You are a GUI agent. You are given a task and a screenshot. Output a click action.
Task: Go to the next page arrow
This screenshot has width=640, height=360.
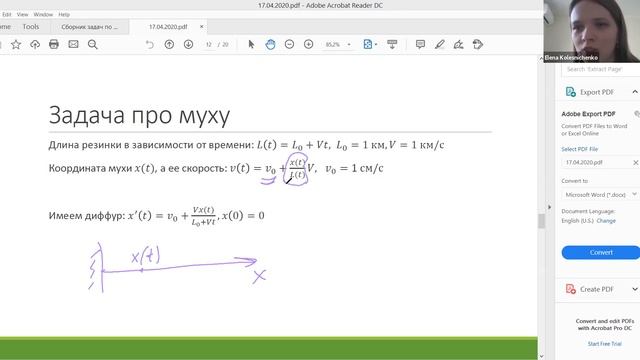188,44
